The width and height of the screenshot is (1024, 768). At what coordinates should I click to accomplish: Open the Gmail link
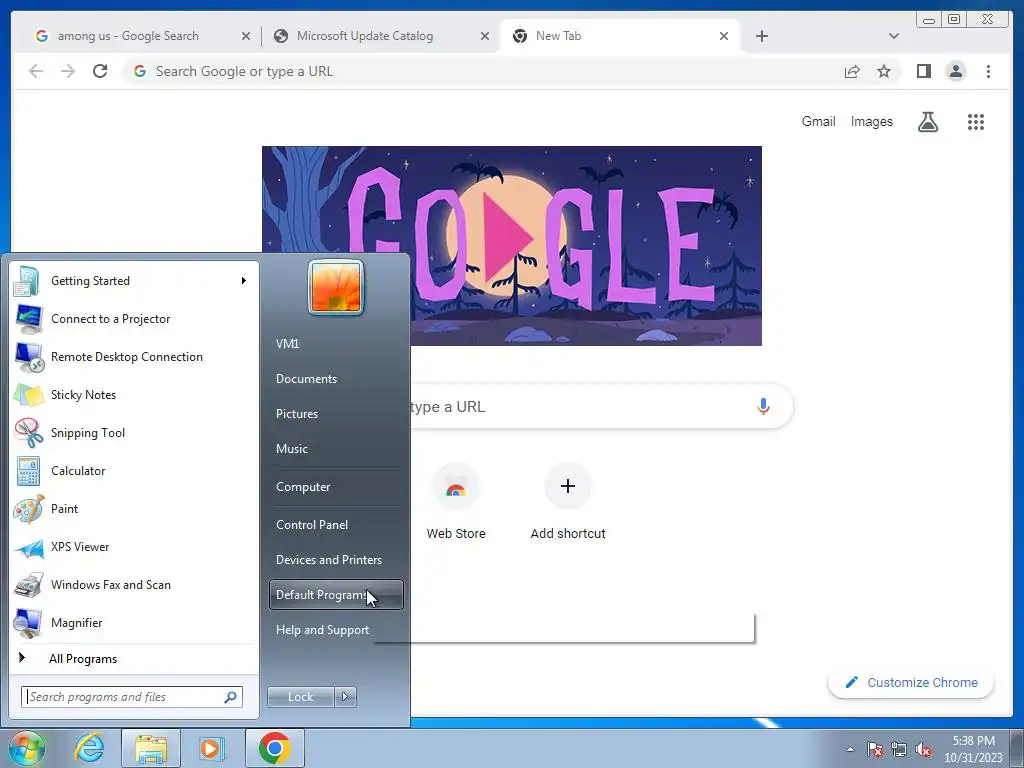818,121
